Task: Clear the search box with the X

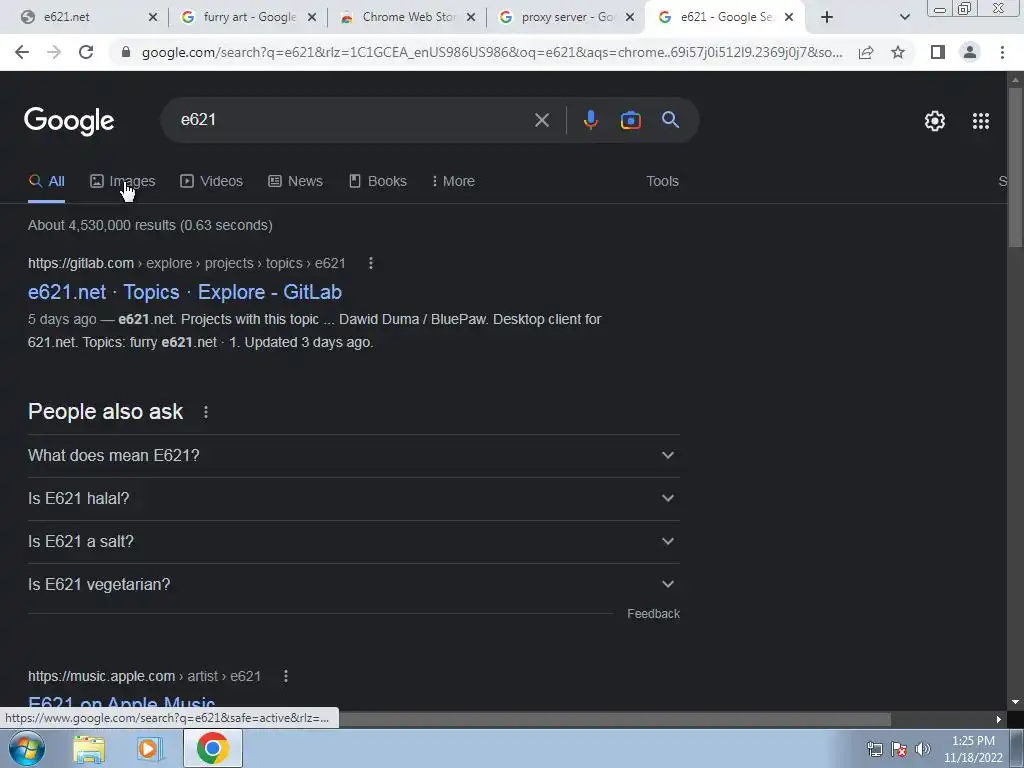Action: coord(541,120)
